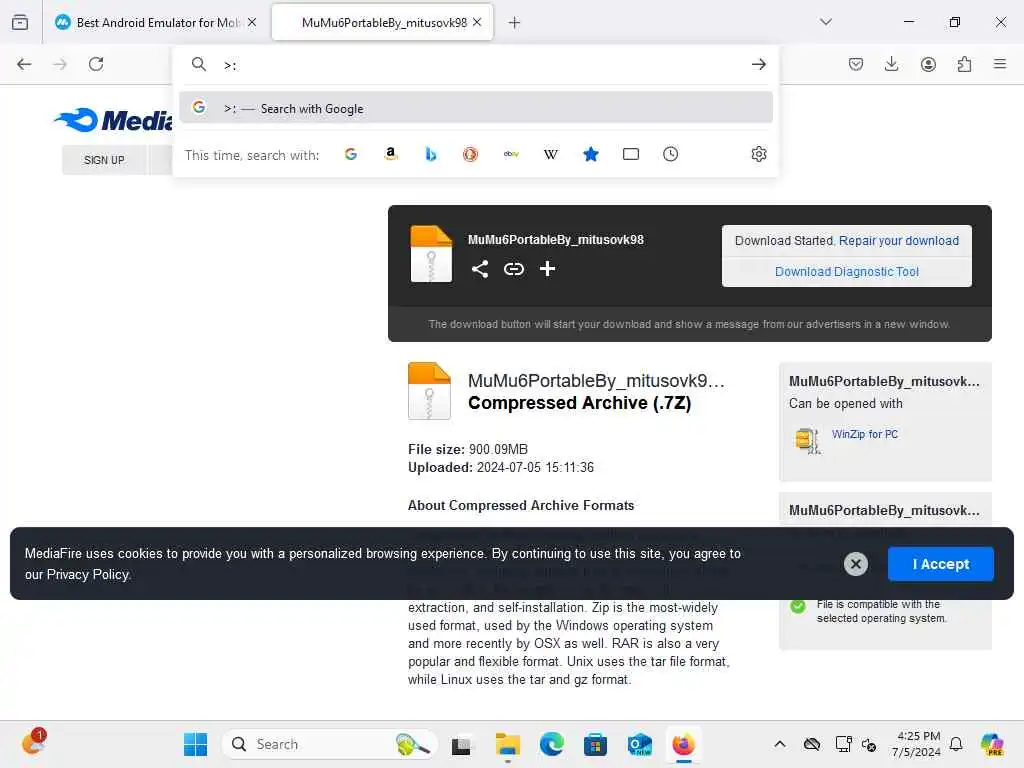Screen dimensions: 1024x768
Task: Reload the current page
Action: (x=96, y=64)
